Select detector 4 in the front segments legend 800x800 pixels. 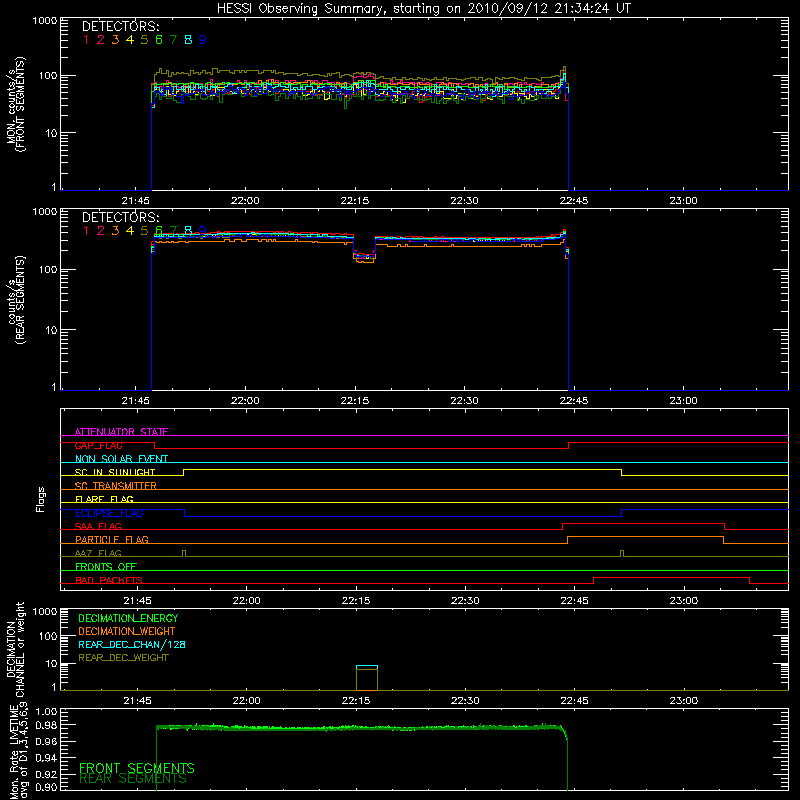tap(130, 40)
